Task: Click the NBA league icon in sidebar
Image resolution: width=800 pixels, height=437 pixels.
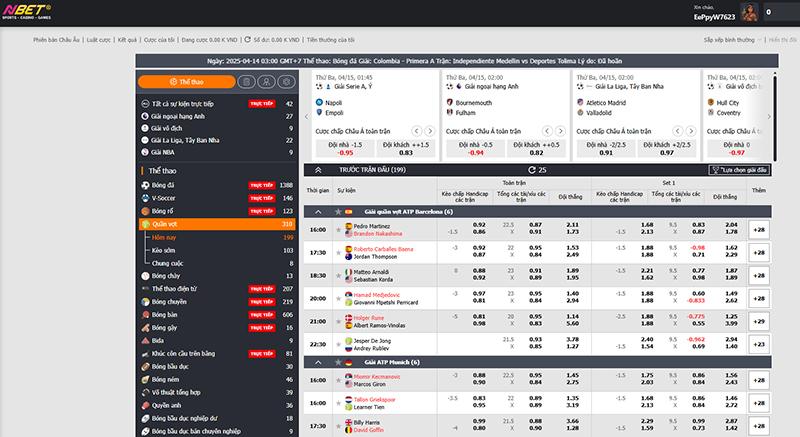Action: [x=145, y=152]
